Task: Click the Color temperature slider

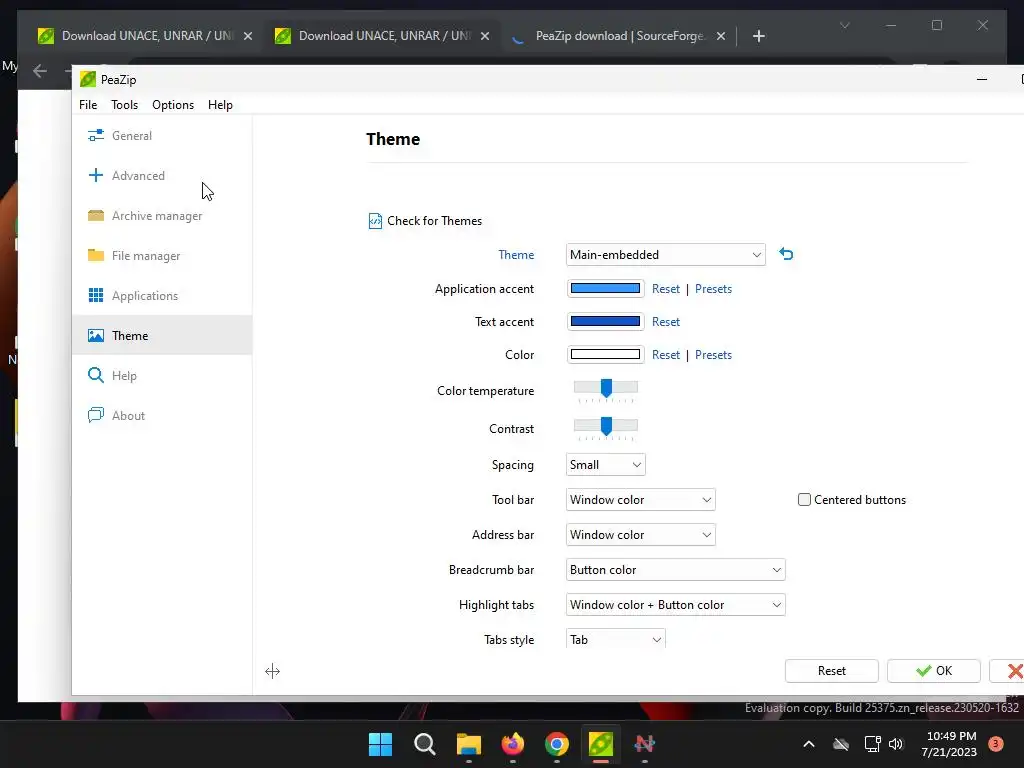Action: pos(605,390)
